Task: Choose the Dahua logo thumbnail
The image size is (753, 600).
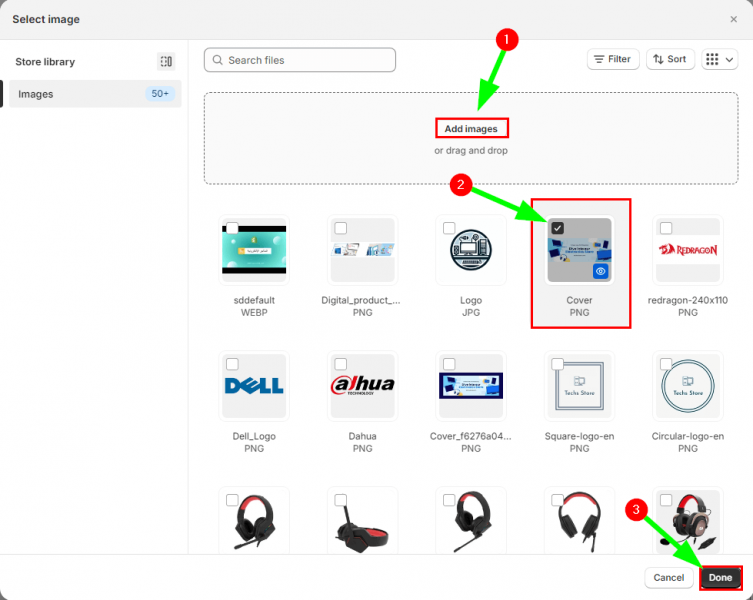Action: pos(362,386)
